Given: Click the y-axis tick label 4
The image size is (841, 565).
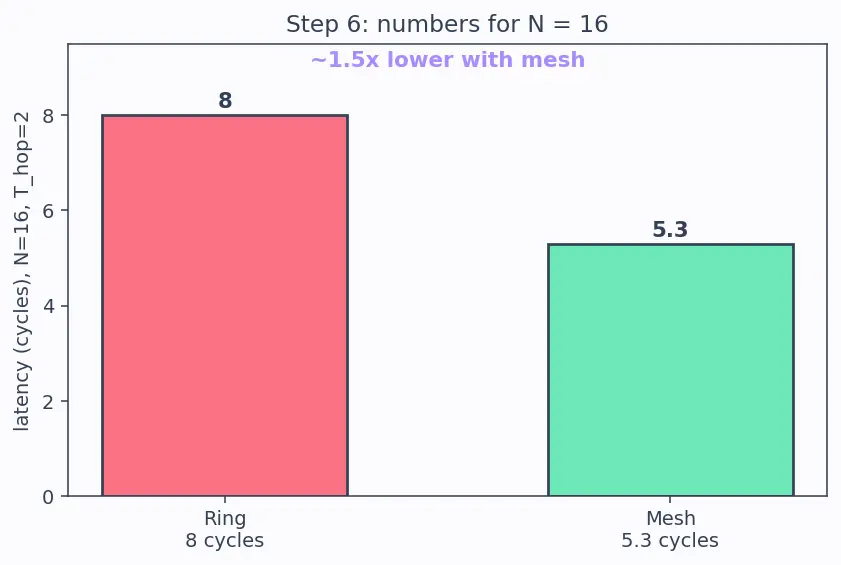Looking at the screenshot, I should 48,306.
